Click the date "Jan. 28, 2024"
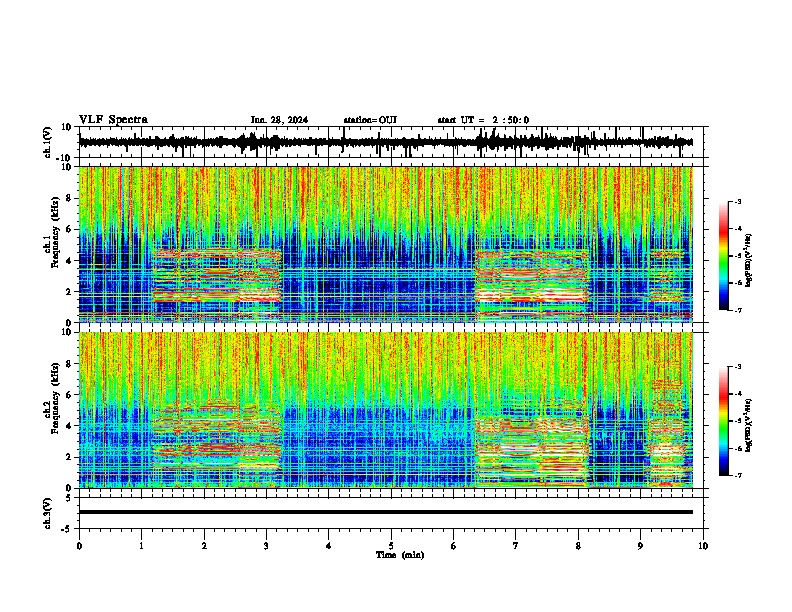The width and height of the screenshot is (792, 612). click(279, 120)
